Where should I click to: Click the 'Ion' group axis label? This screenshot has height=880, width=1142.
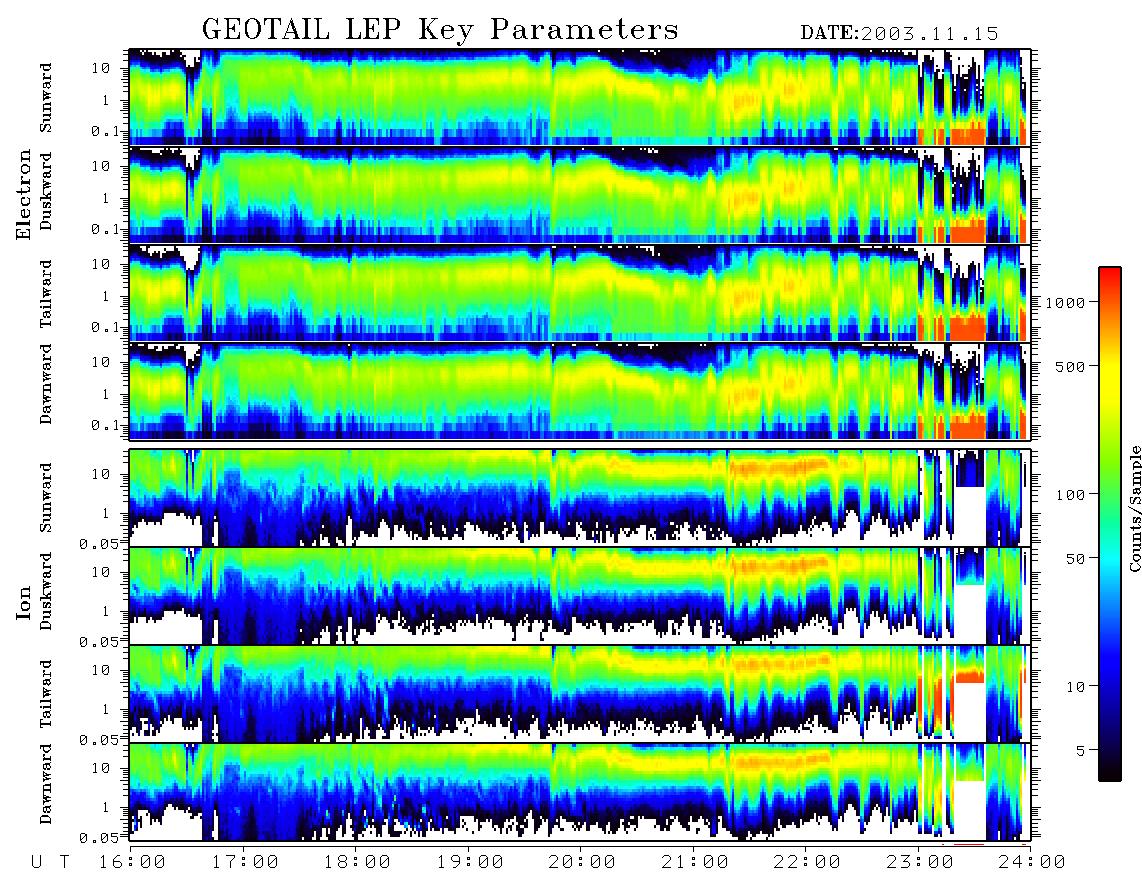tap(23, 603)
